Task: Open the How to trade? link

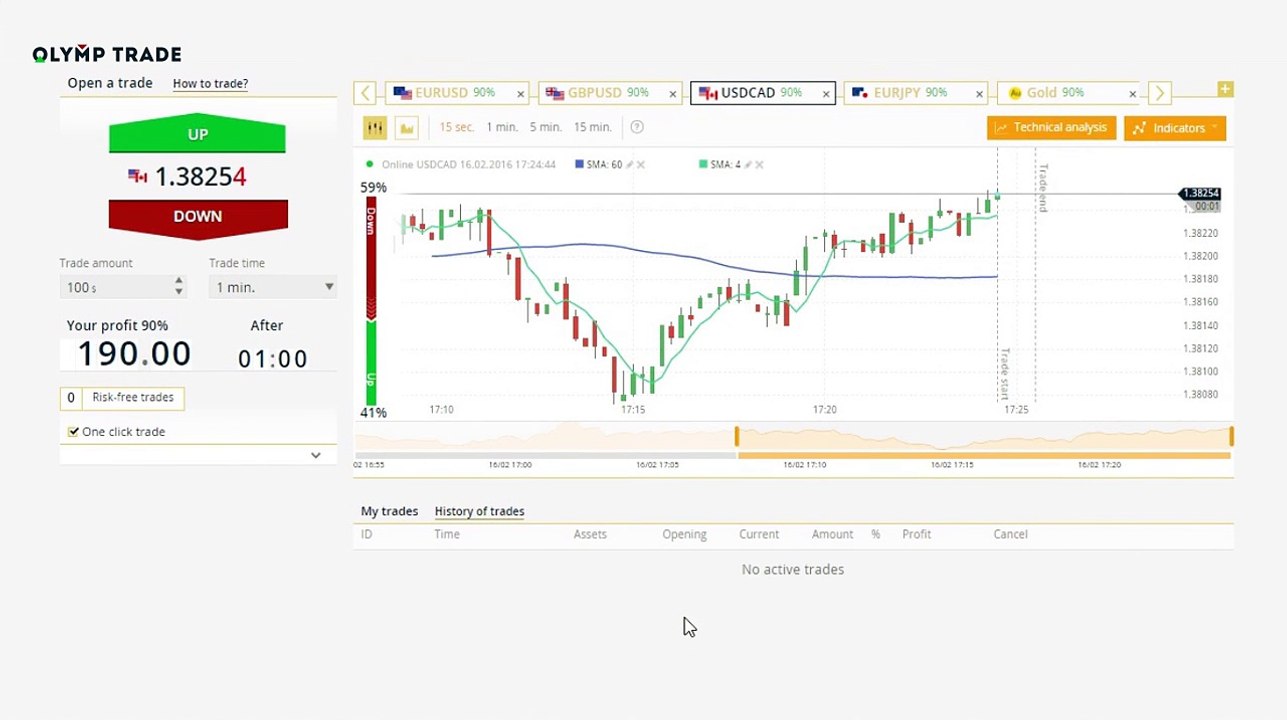Action: (210, 84)
